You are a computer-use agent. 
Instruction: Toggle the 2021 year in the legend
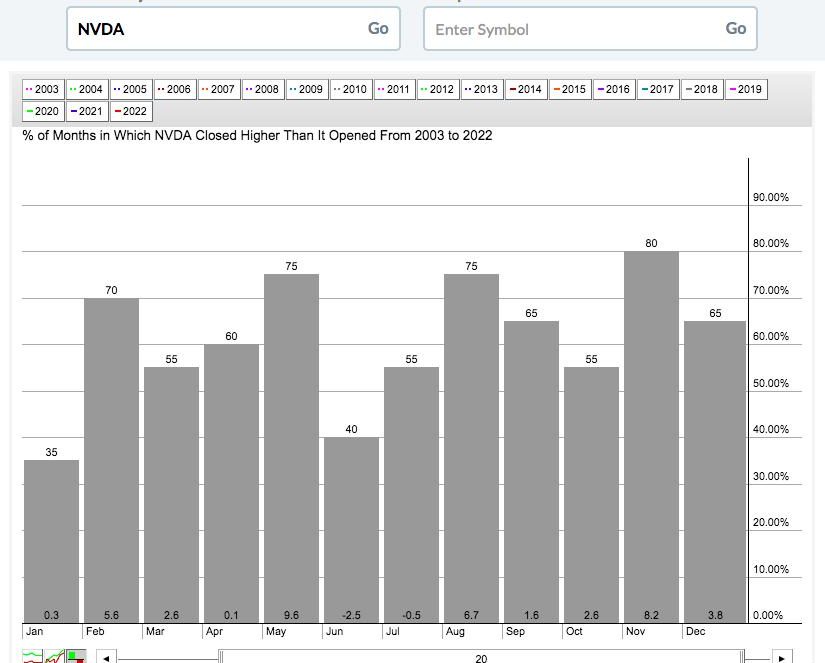point(87,112)
